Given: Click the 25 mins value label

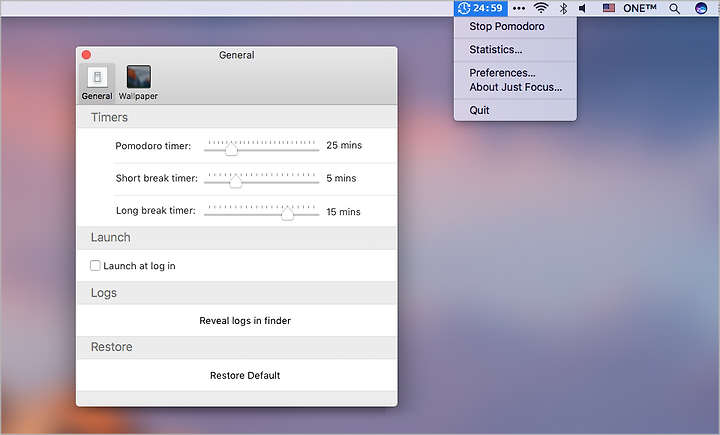Looking at the screenshot, I should (x=344, y=145).
